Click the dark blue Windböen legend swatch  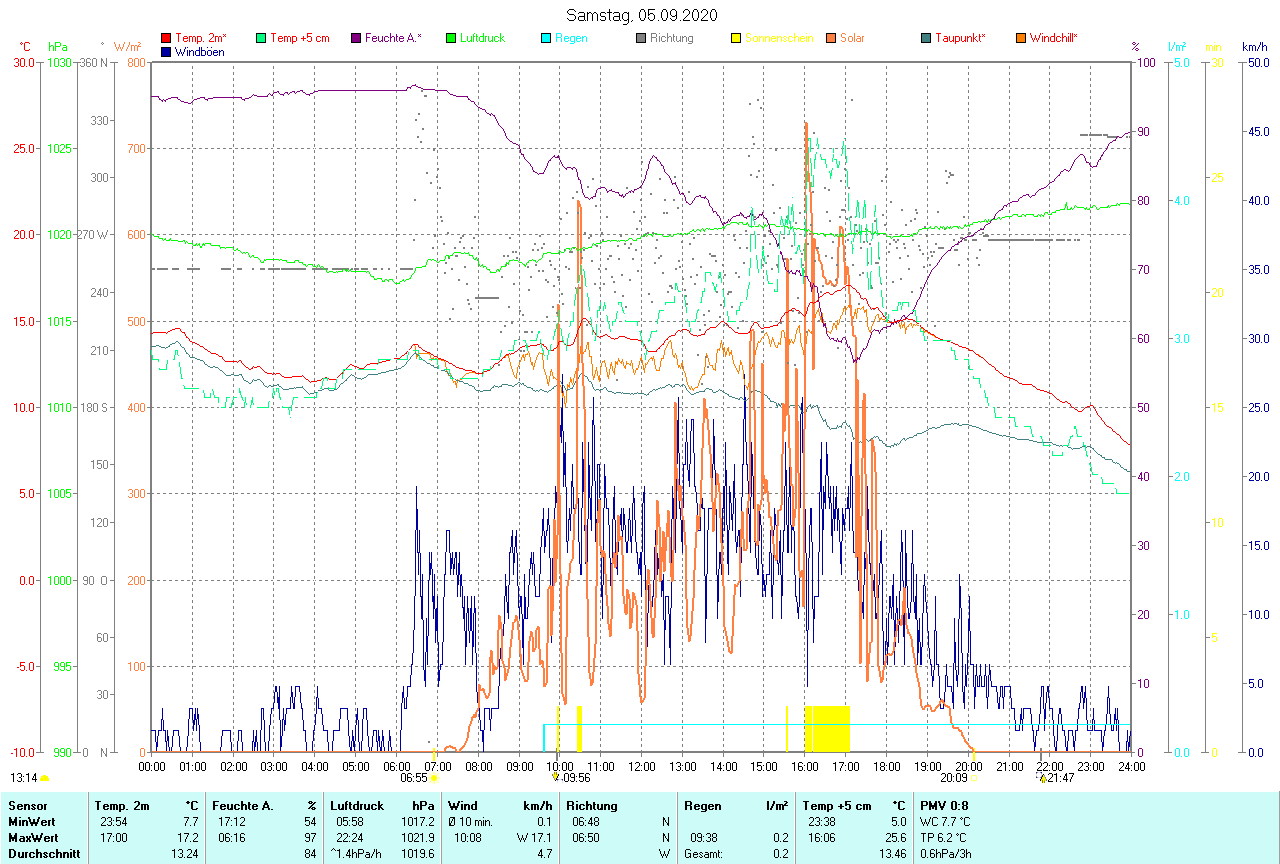[166, 52]
